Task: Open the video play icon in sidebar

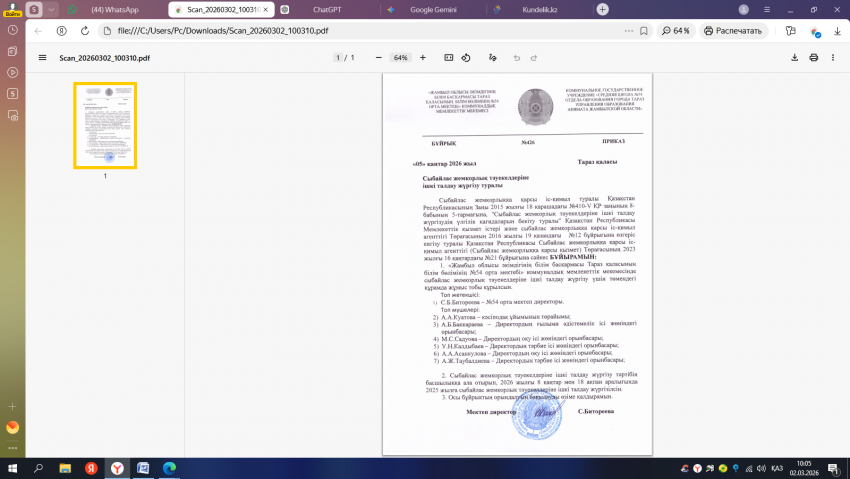Action: 12,73
